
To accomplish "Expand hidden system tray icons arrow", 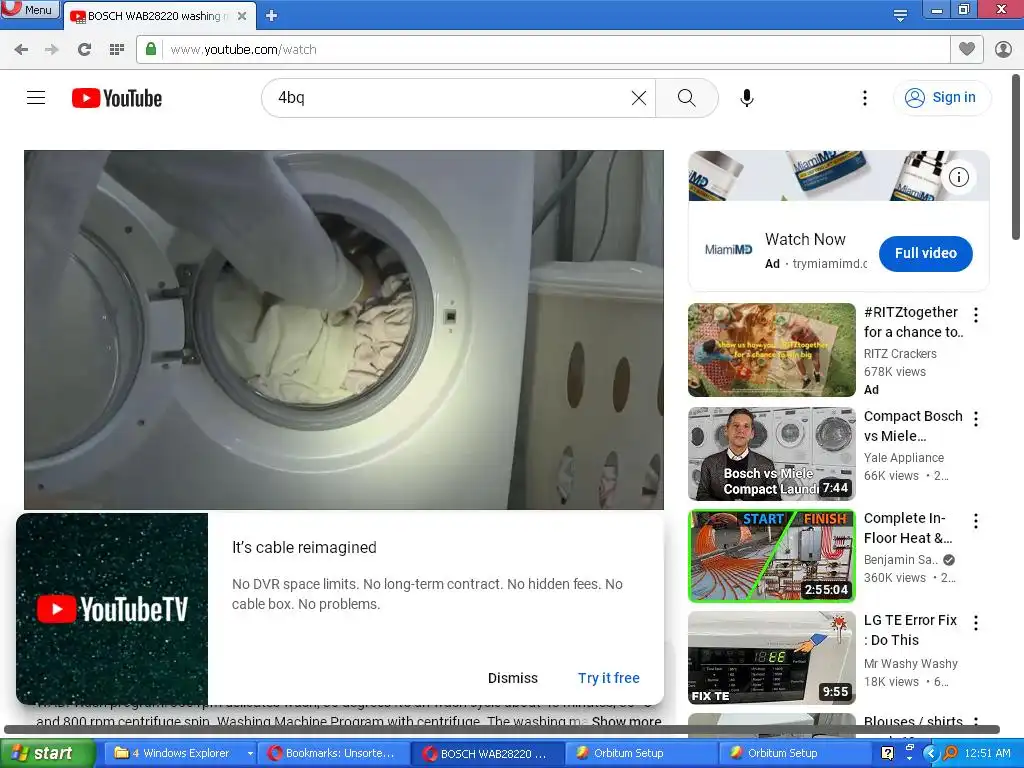I will click(931, 753).
